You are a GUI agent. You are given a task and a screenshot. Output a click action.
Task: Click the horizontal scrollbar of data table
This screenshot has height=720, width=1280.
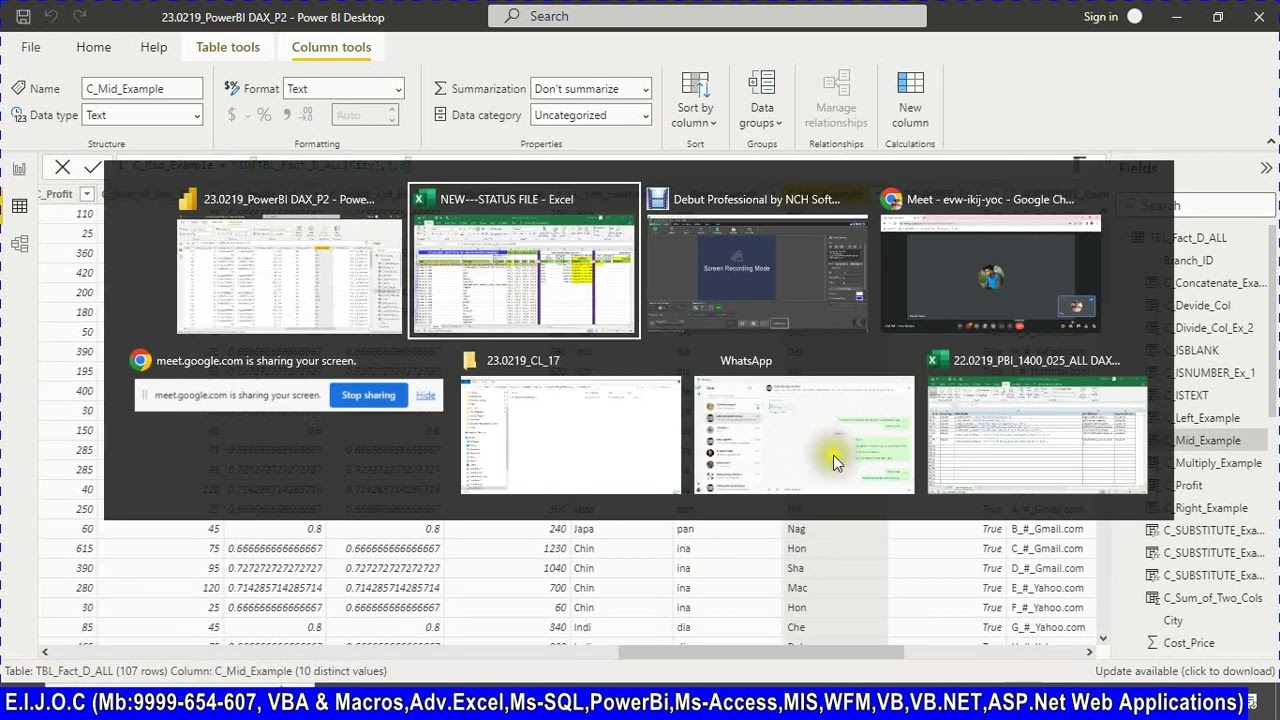click(760, 652)
